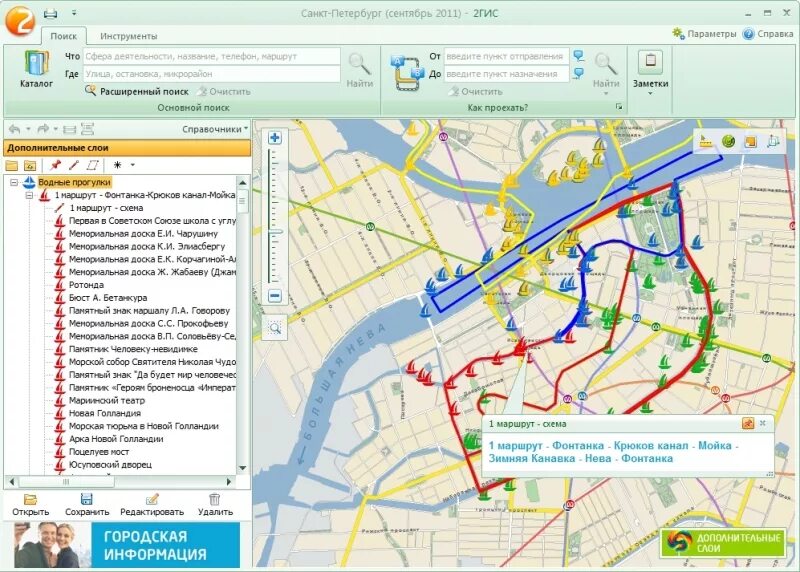Select the line drawing tool
The width and height of the screenshot is (800, 572).
click(74, 165)
